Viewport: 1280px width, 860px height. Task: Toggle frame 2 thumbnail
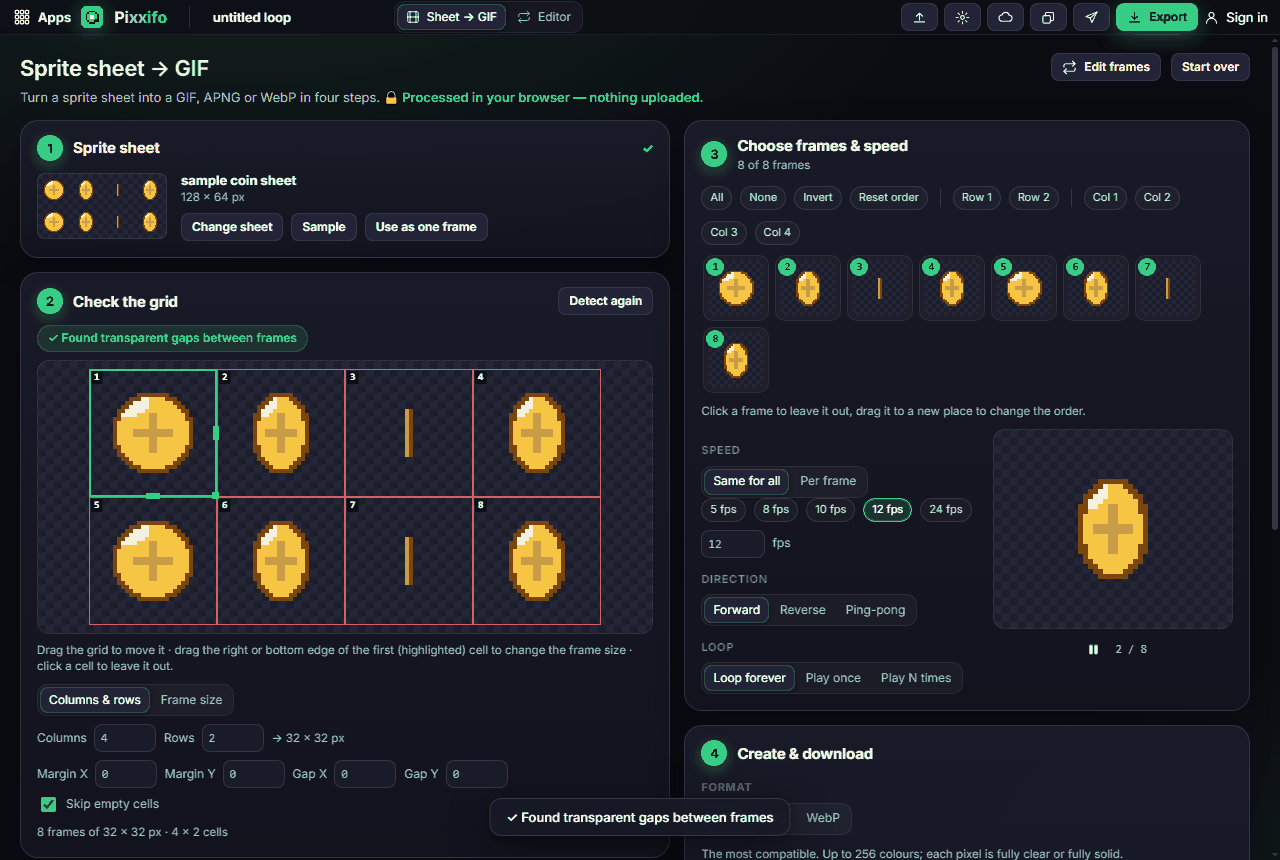[808, 288]
